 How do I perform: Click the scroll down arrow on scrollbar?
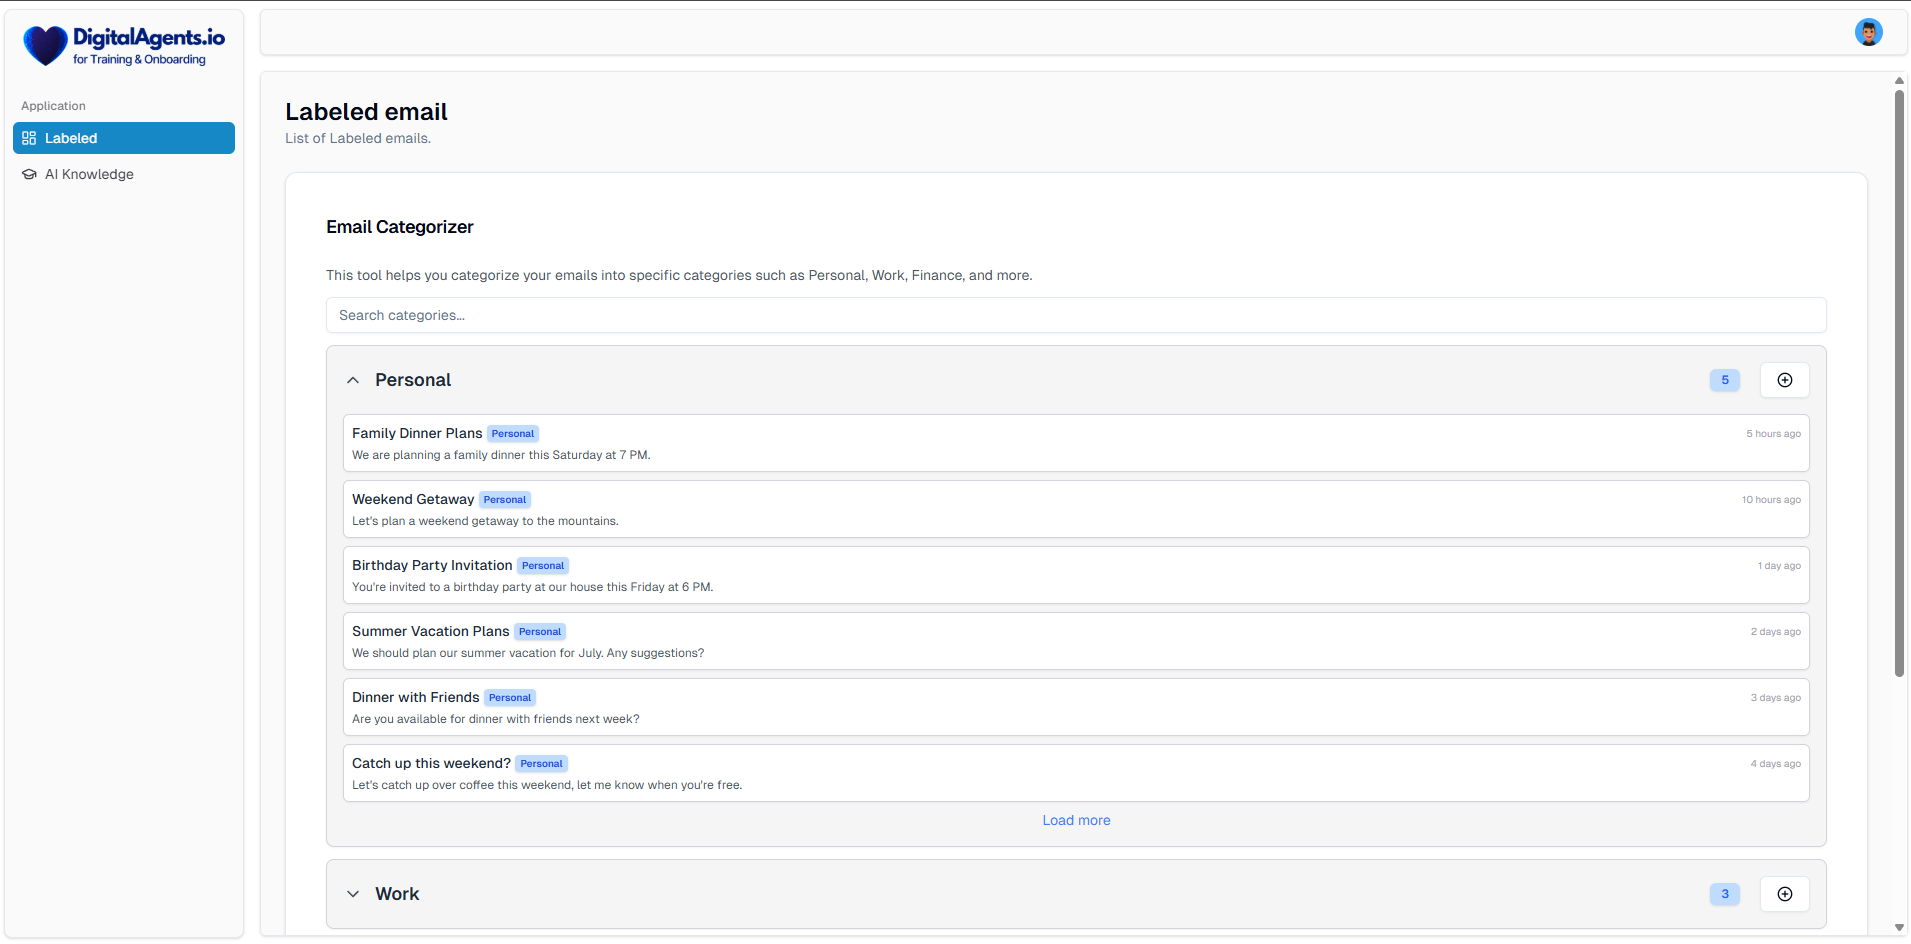(x=1899, y=927)
